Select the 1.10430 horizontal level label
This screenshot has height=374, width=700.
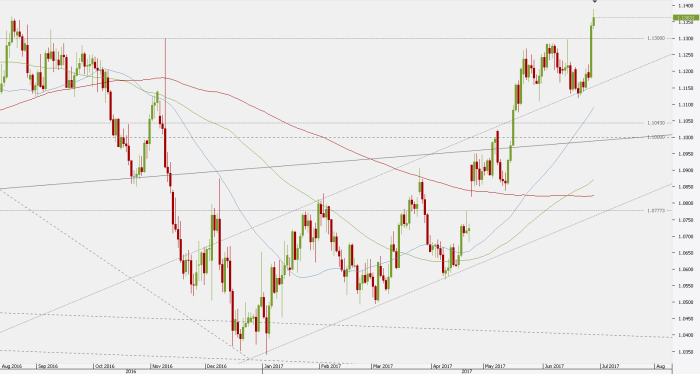point(656,123)
